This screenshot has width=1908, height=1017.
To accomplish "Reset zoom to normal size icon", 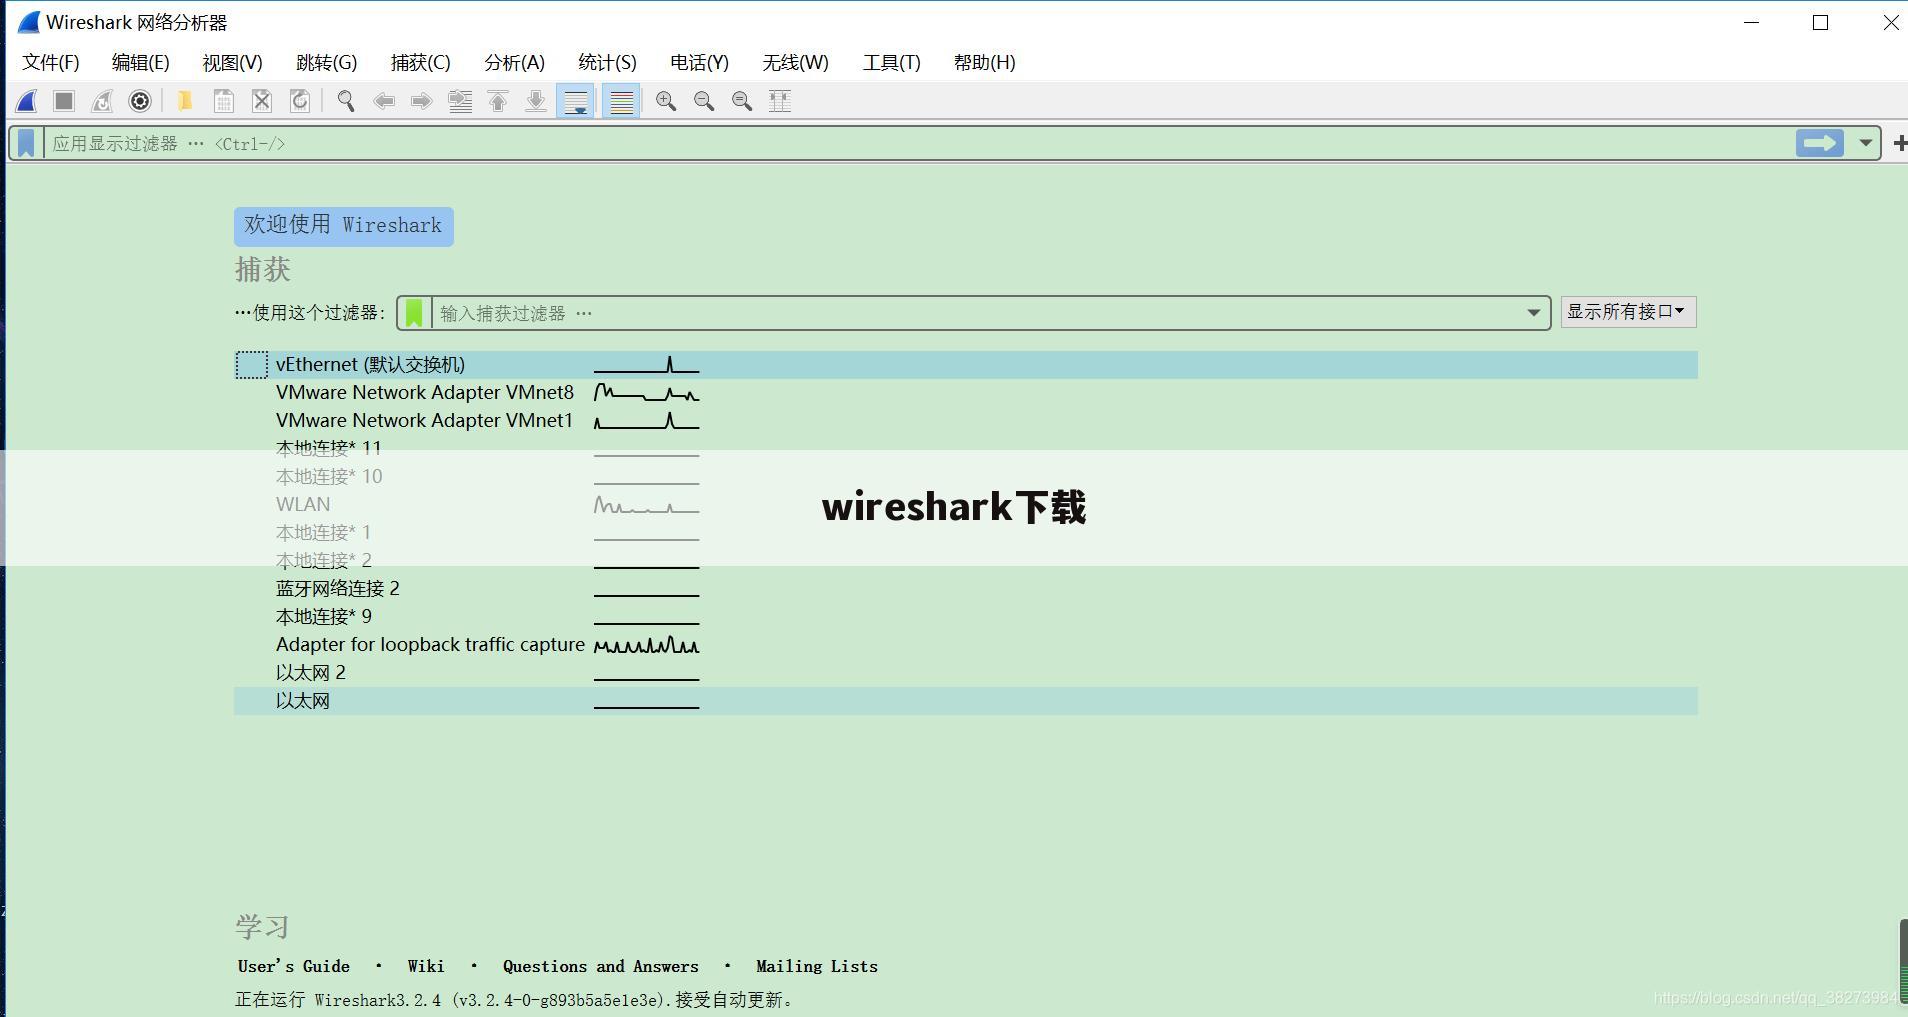I will pos(742,101).
